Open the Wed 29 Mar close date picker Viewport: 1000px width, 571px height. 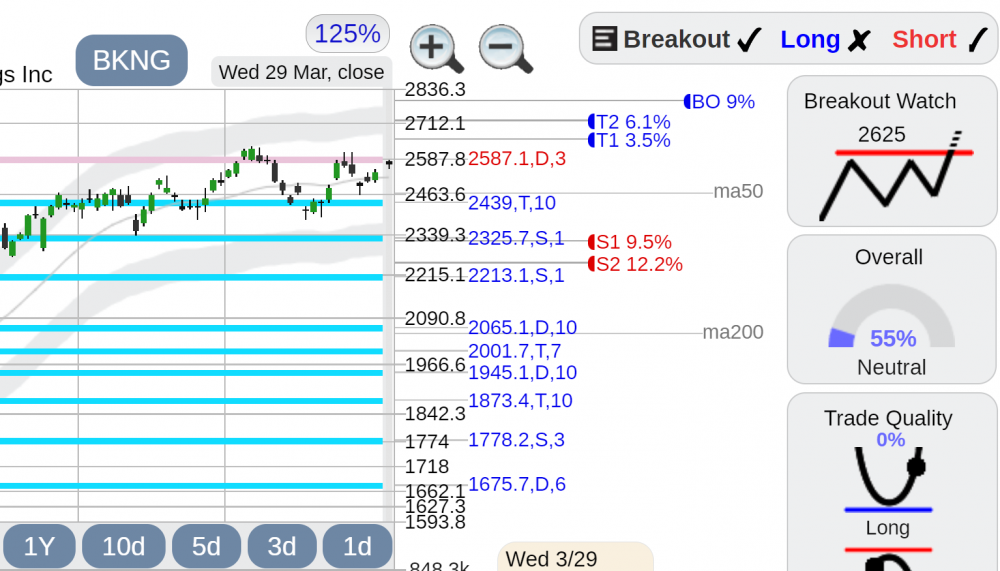pyautogui.click(x=301, y=72)
